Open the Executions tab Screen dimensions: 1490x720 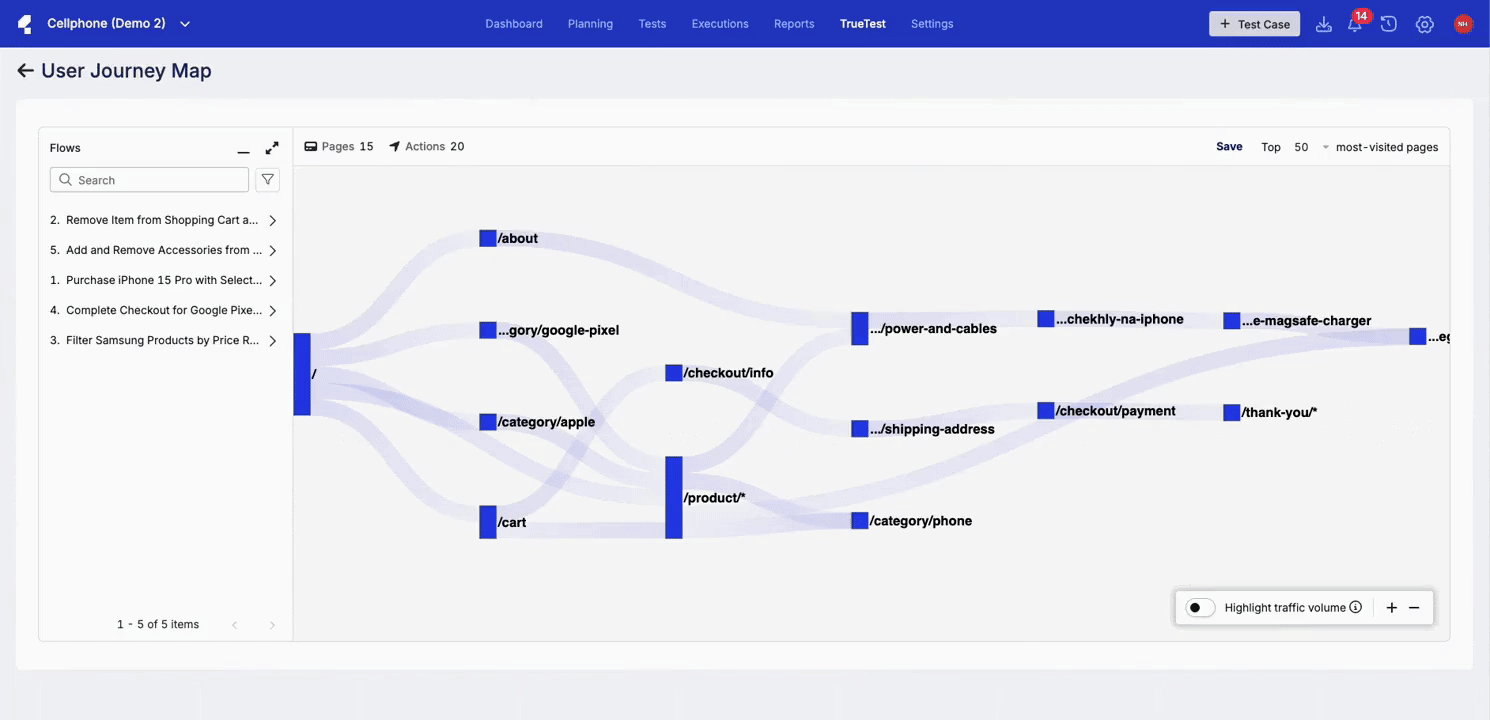coord(720,24)
